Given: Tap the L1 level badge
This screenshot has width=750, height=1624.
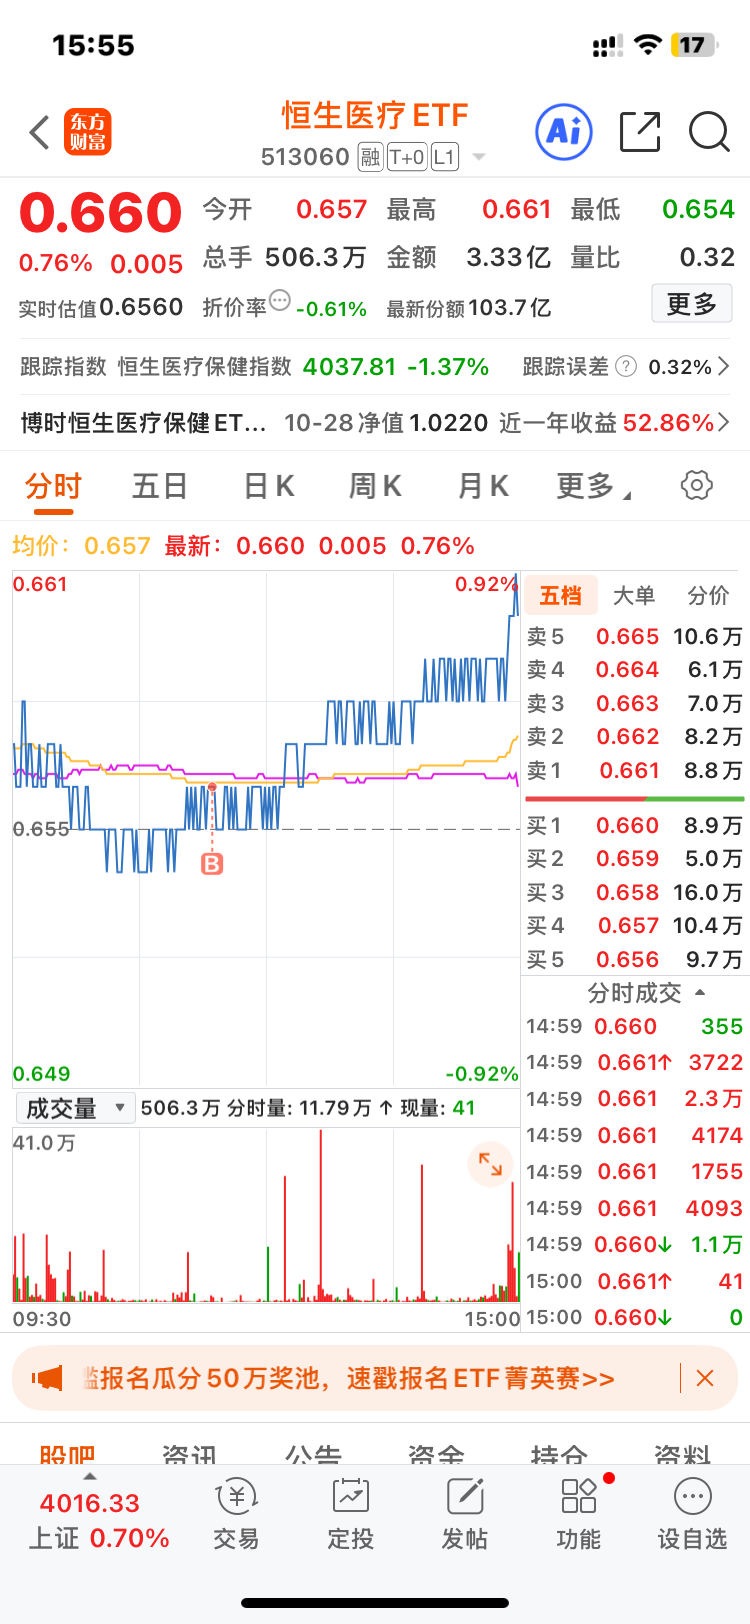Looking at the screenshot, I should tap(445, 157).
